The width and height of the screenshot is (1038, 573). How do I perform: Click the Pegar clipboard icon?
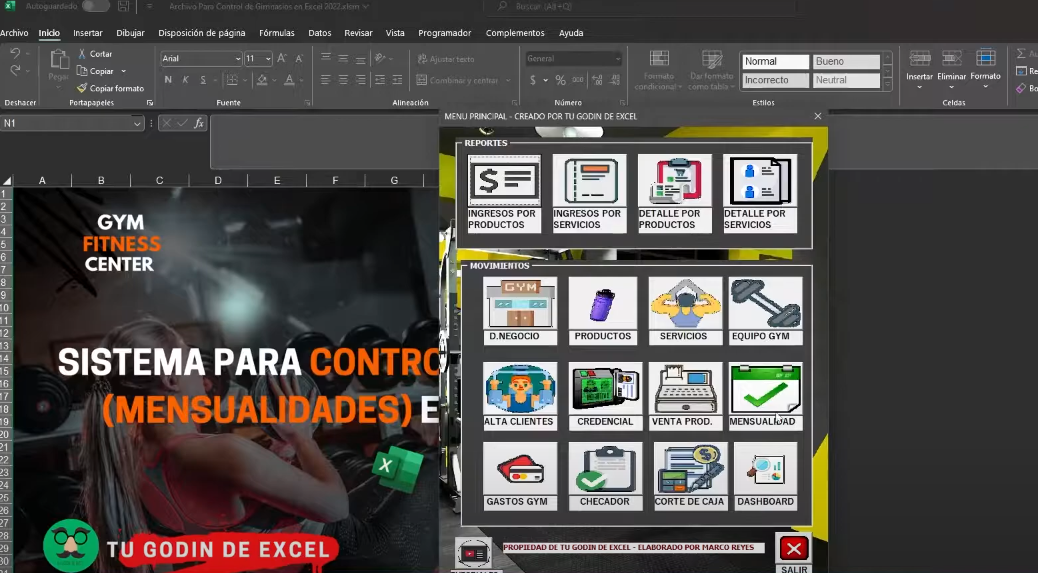59,61
